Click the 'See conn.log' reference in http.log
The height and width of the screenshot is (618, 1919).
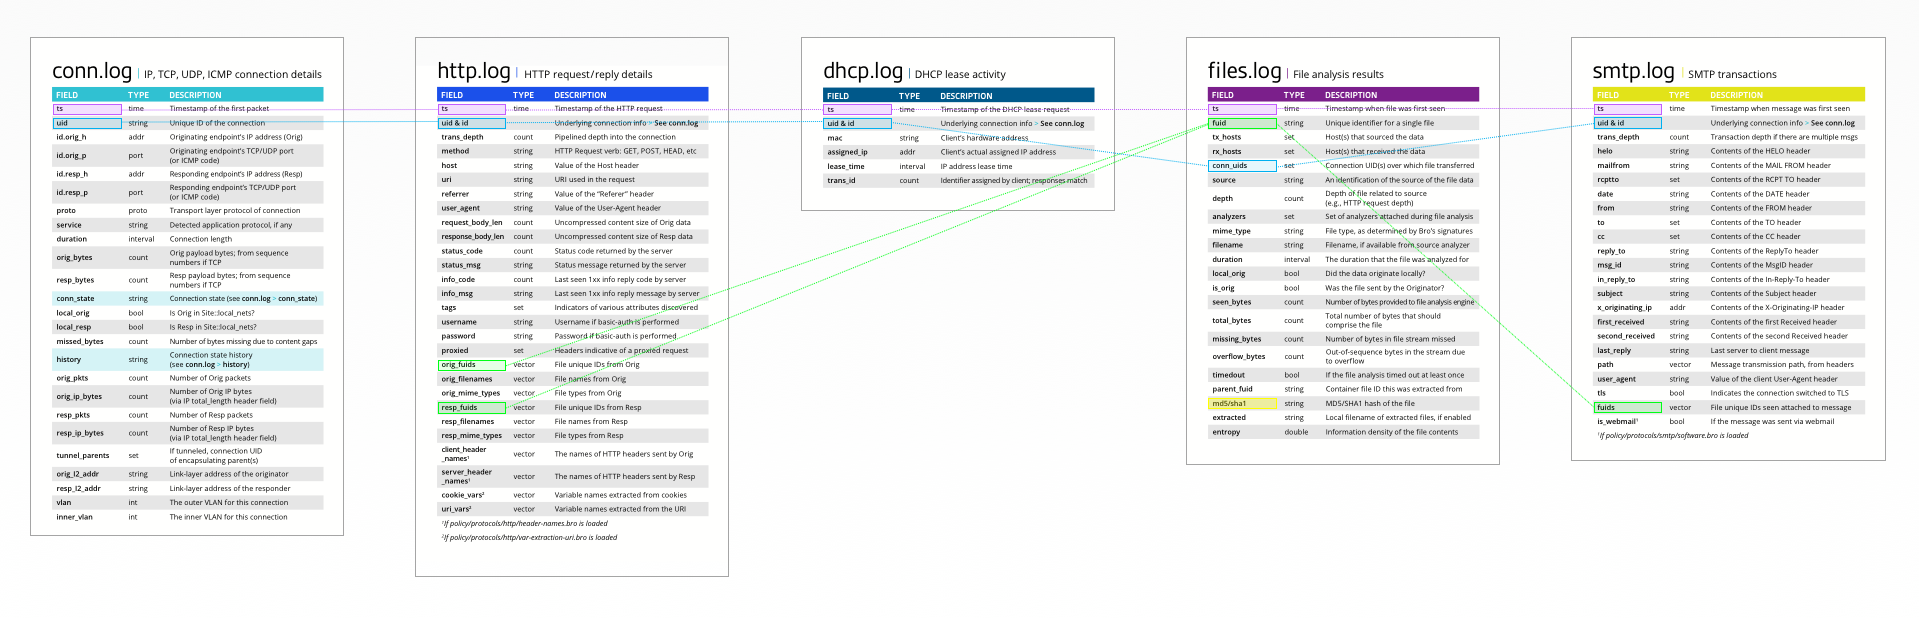676,123
